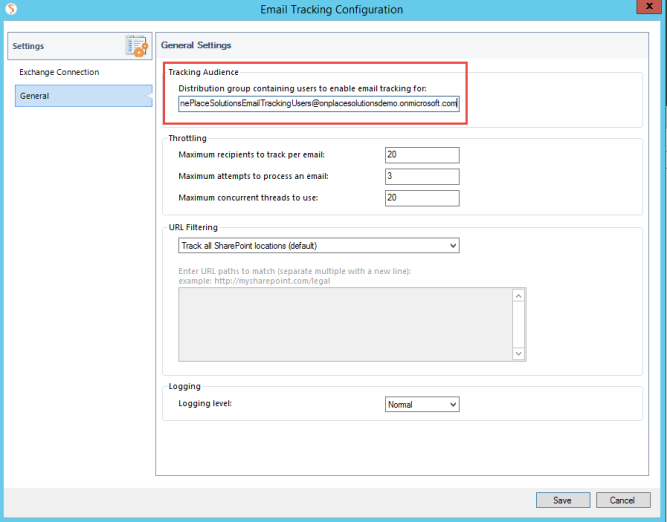667x522 pixels.
Task: Focus the Maximum recipients to track field
Action: 421,154
